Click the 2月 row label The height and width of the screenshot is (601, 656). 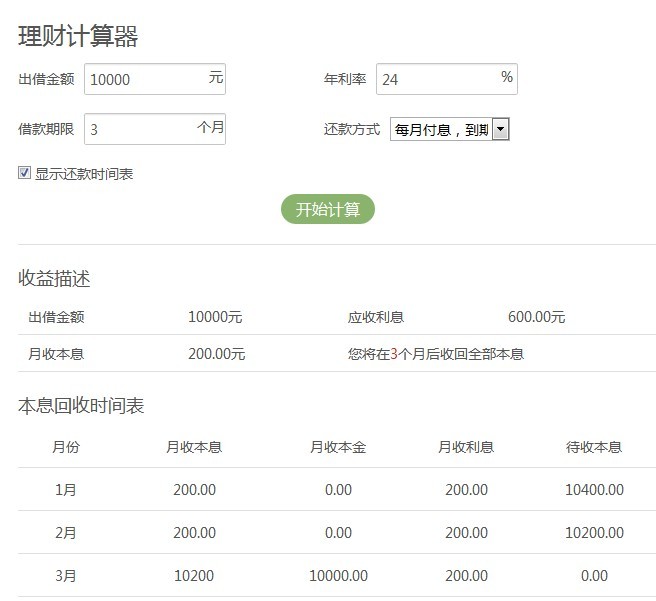click(x=66, y=533)
